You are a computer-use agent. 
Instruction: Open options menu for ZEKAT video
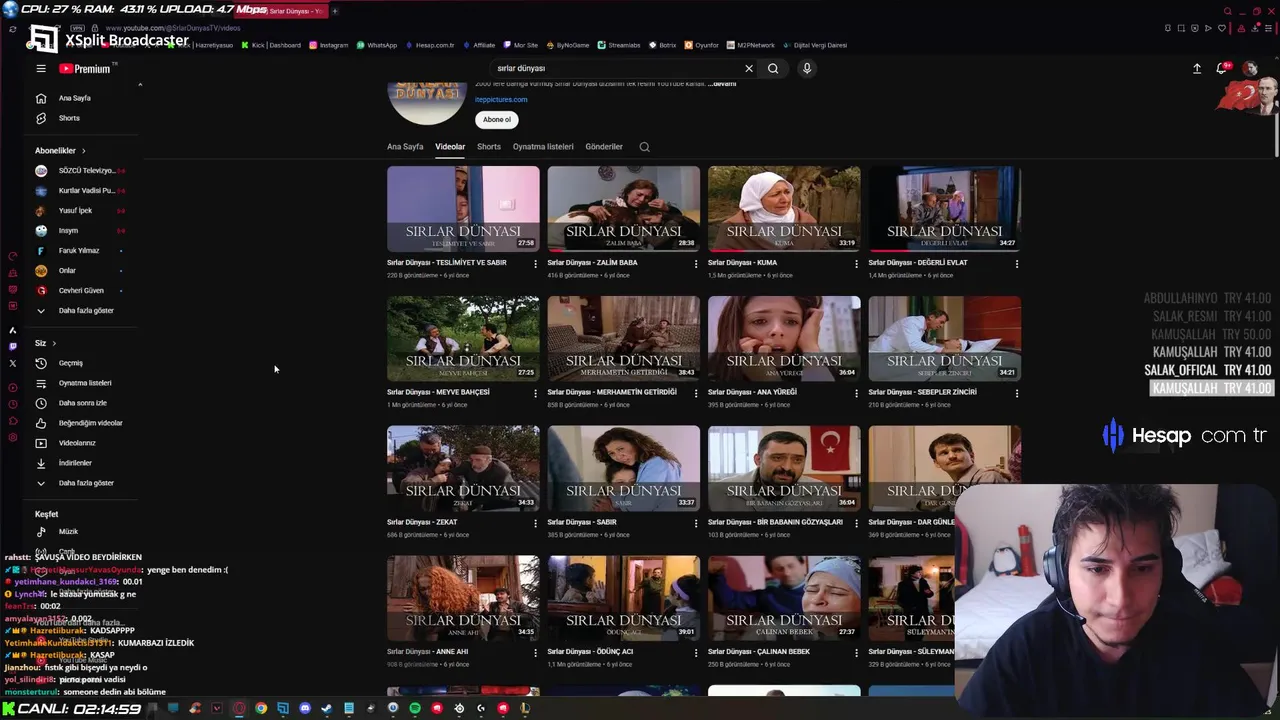535,524
